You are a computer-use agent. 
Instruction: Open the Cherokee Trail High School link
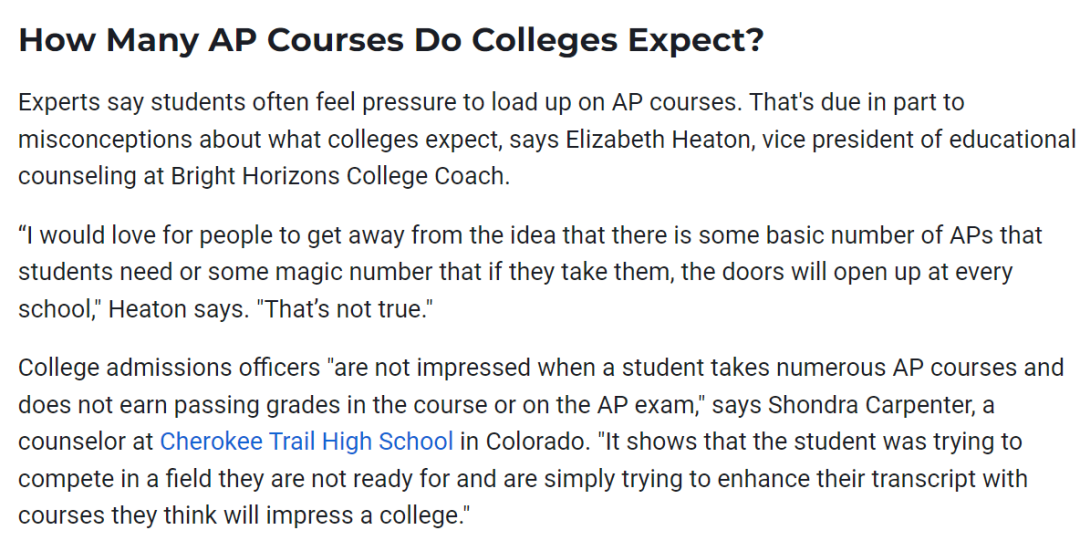[x=306, y=441]
